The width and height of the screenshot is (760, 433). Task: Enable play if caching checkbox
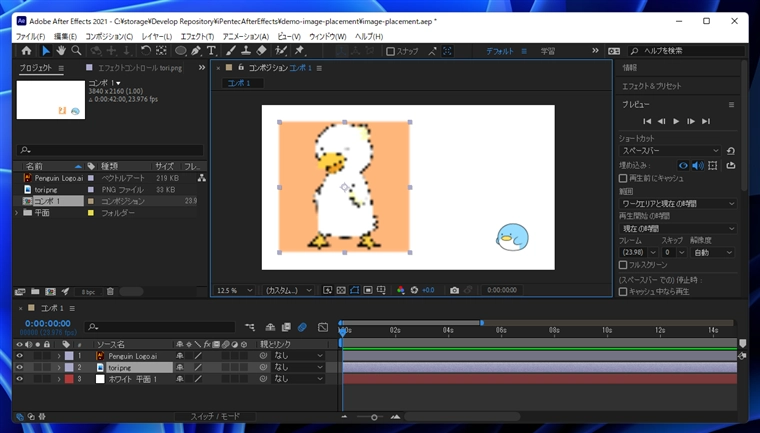pos(623,291)
